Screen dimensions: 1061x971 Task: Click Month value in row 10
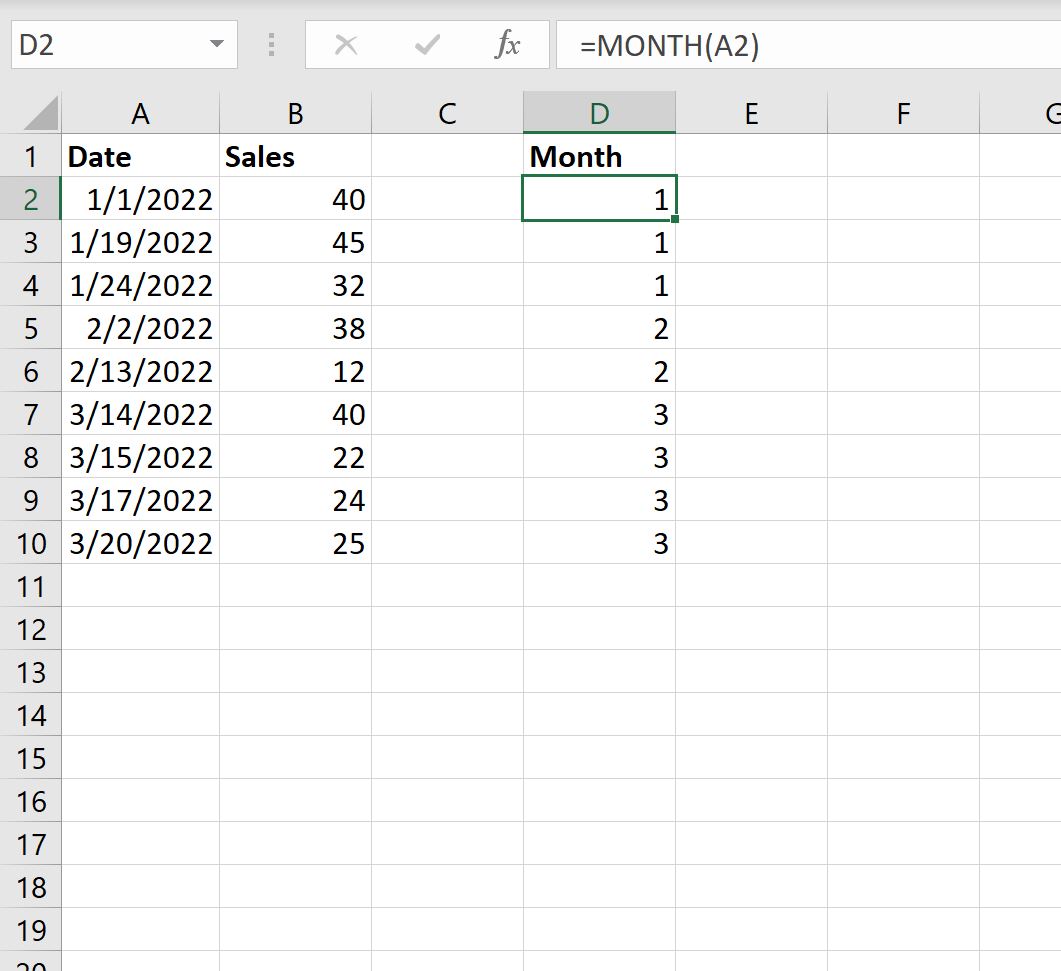pyautogui.click(x=600, y=543)
